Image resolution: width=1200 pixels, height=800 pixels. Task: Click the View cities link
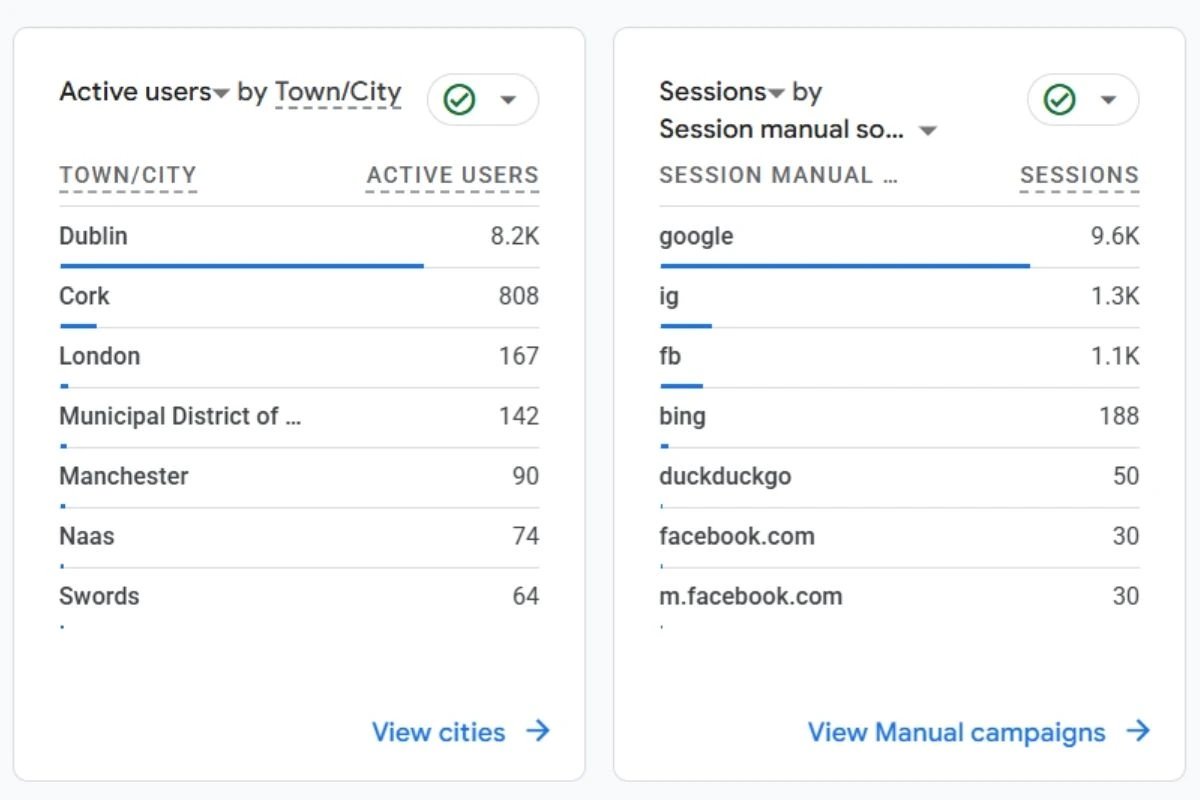point(438,732)
